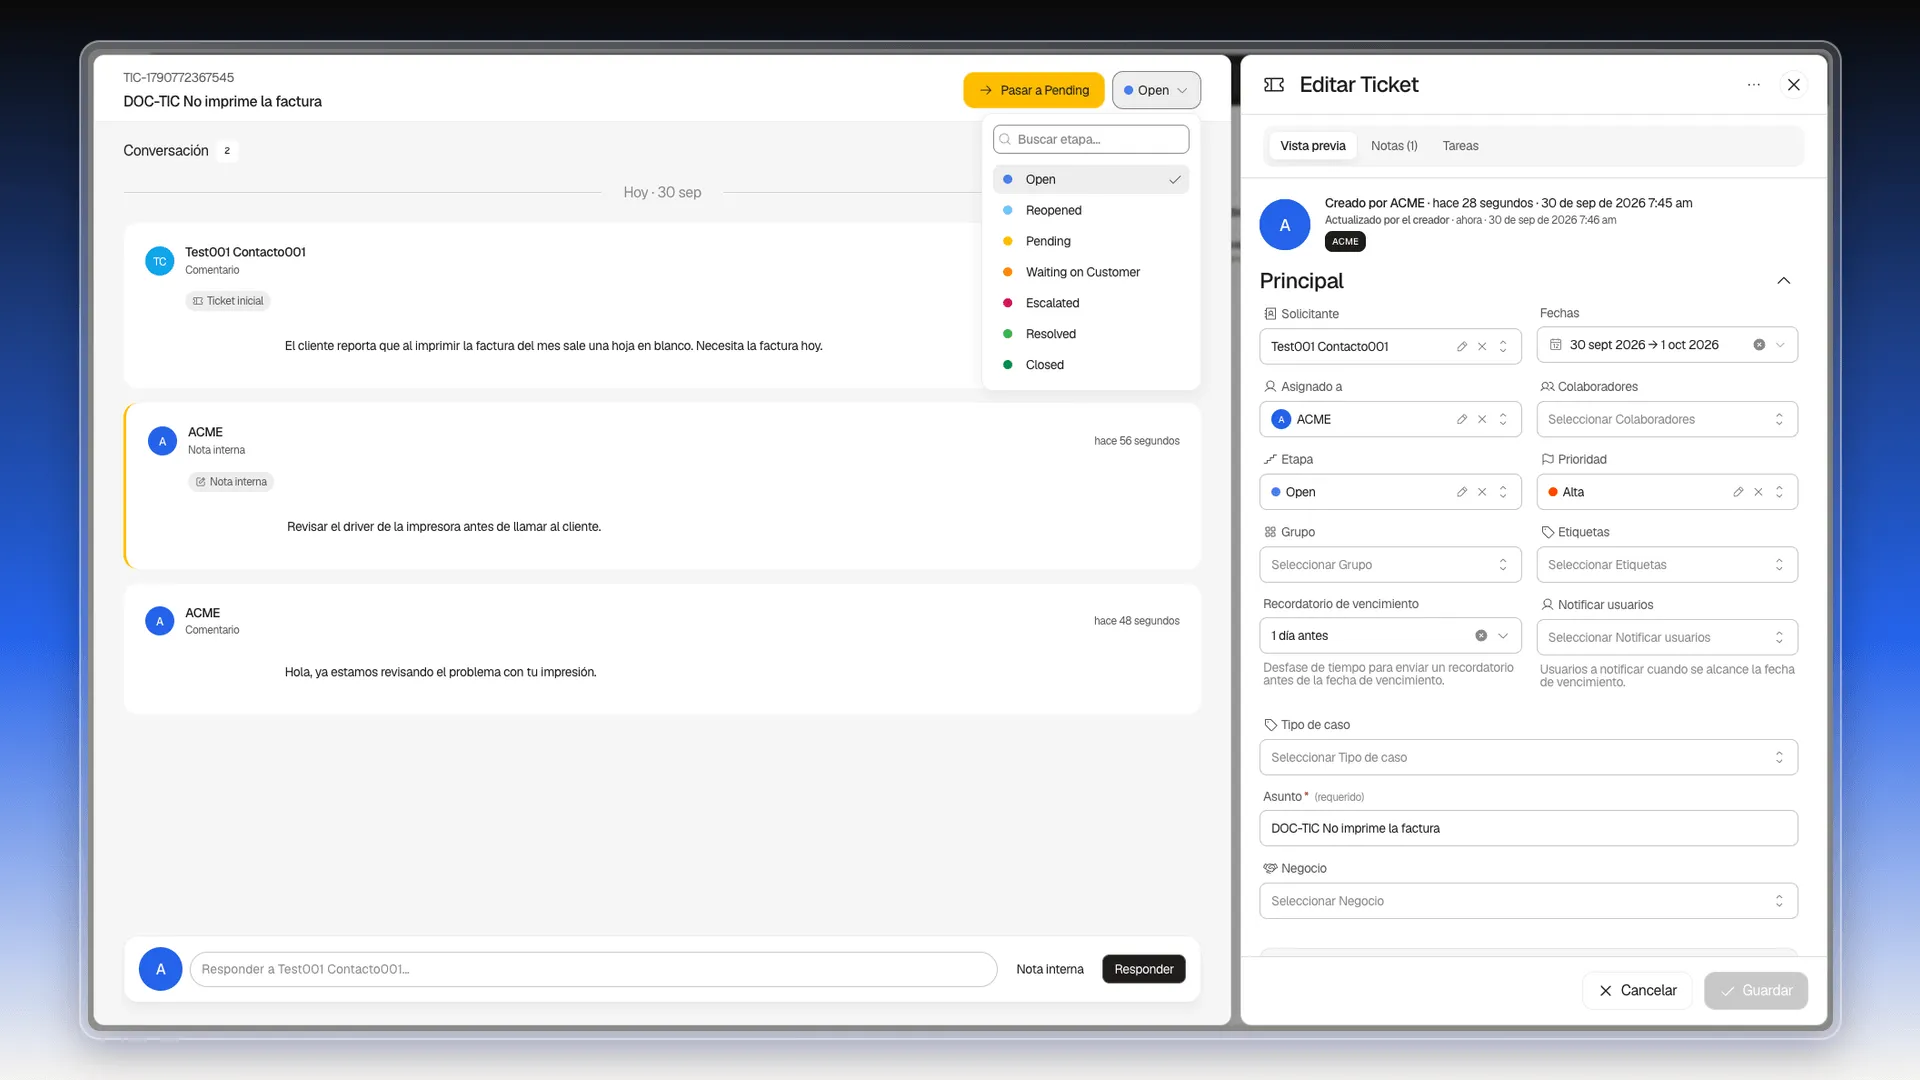Click the pencil icon in the Prioridad field

click(1738, 492)
